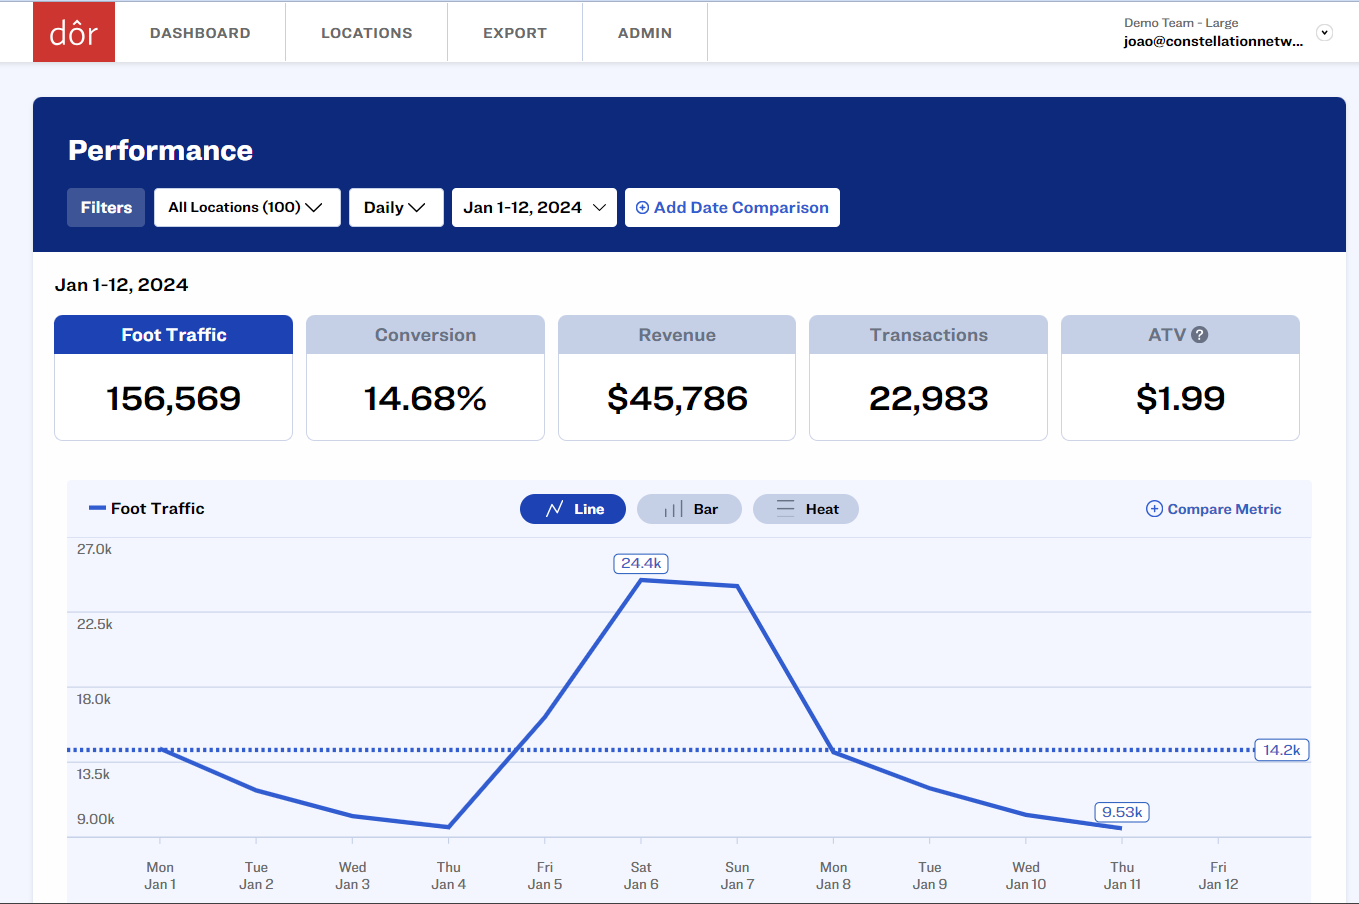The height and width of the screenshot is (904, 1359).
Task: Expand the Daily interval dropdown
Action: point(395,208)
